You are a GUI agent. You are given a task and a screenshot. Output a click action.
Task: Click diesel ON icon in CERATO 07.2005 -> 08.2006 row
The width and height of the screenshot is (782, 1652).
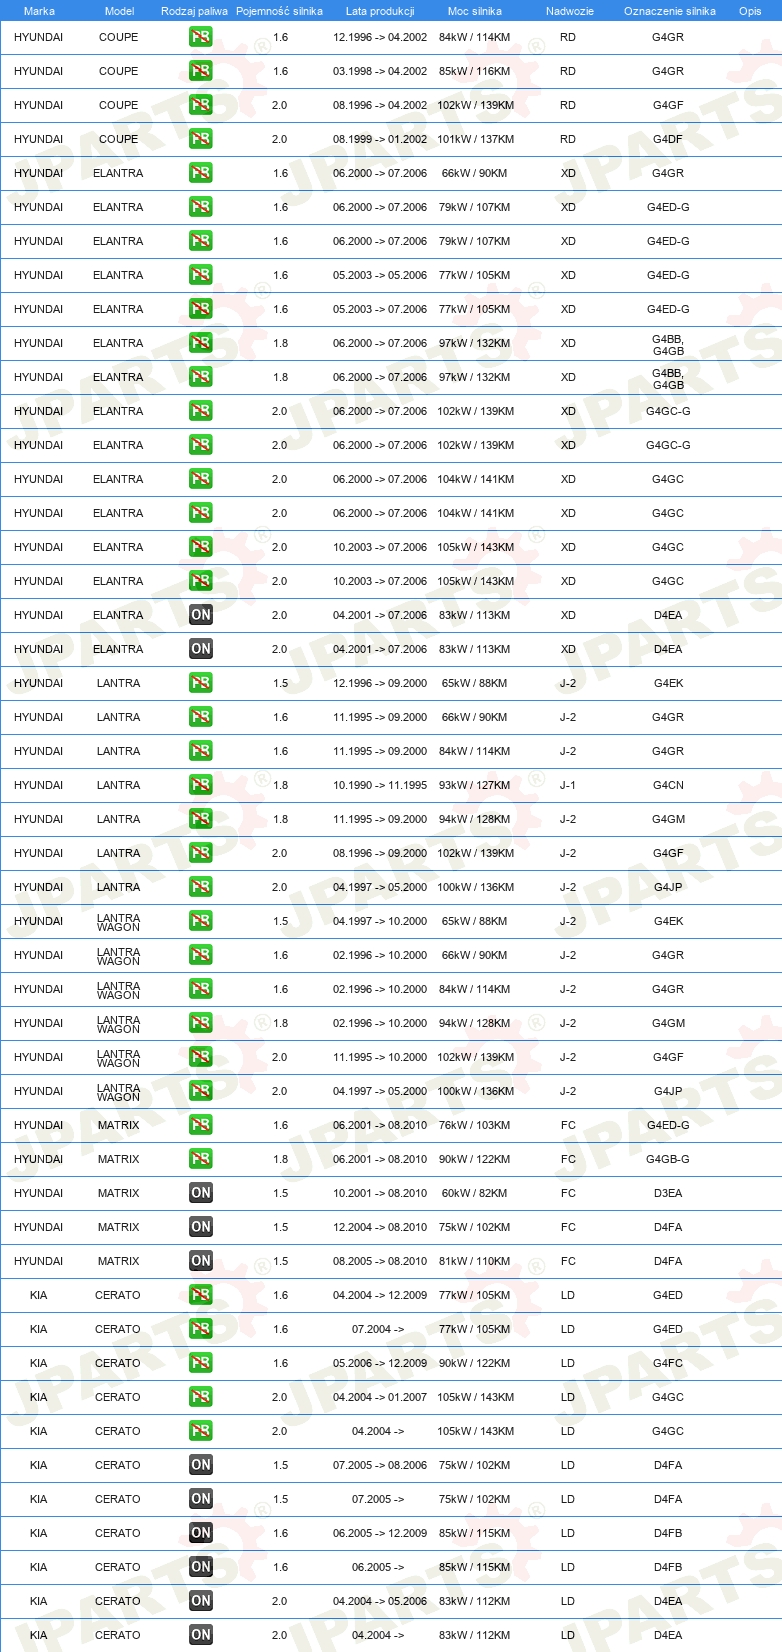coord(201,1465)
